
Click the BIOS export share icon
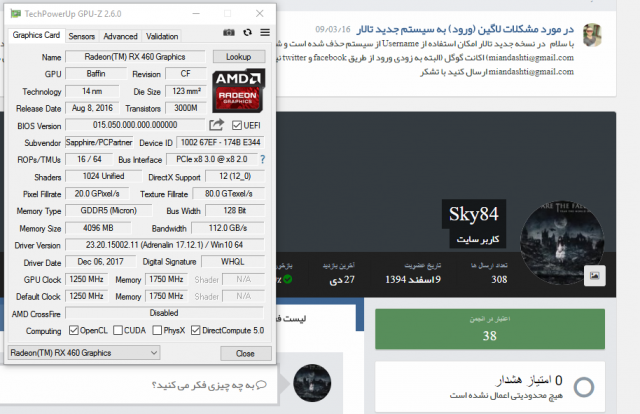click(x=216, y=125)
